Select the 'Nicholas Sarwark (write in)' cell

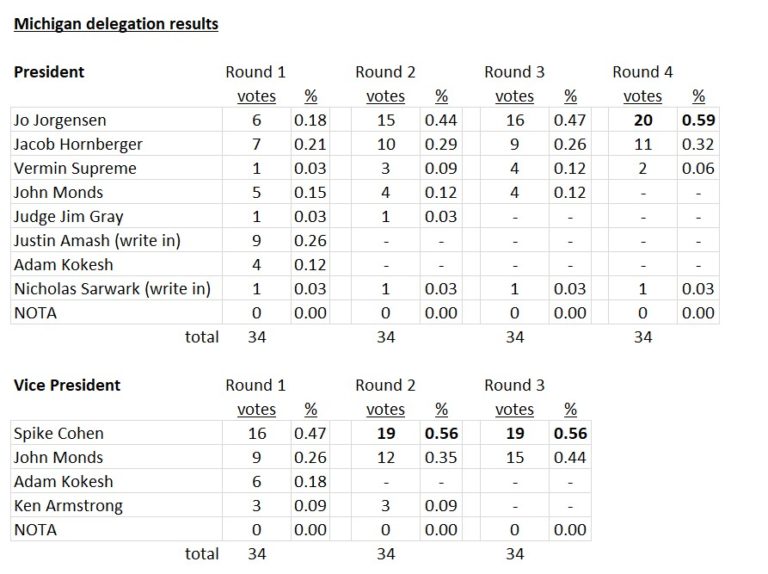[112, 289]
